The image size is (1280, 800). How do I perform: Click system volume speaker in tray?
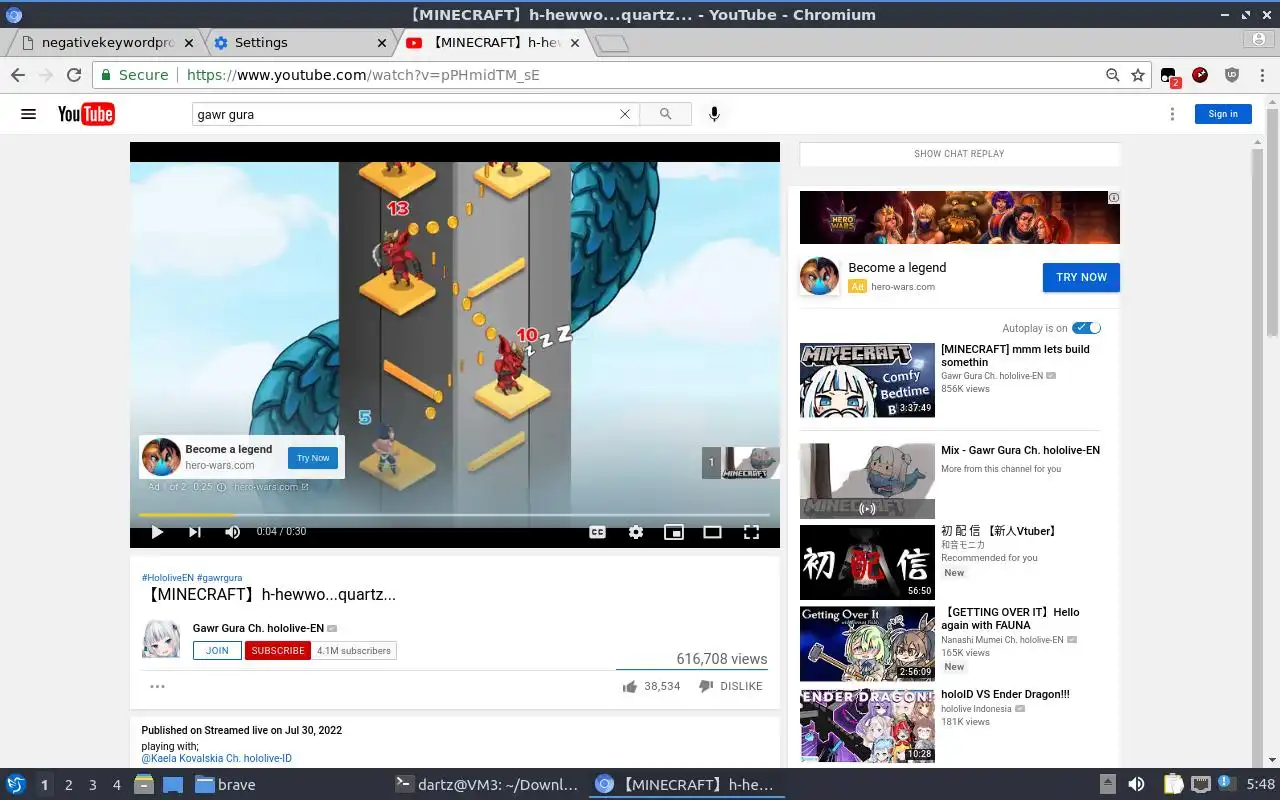(x=1136, y=785)
